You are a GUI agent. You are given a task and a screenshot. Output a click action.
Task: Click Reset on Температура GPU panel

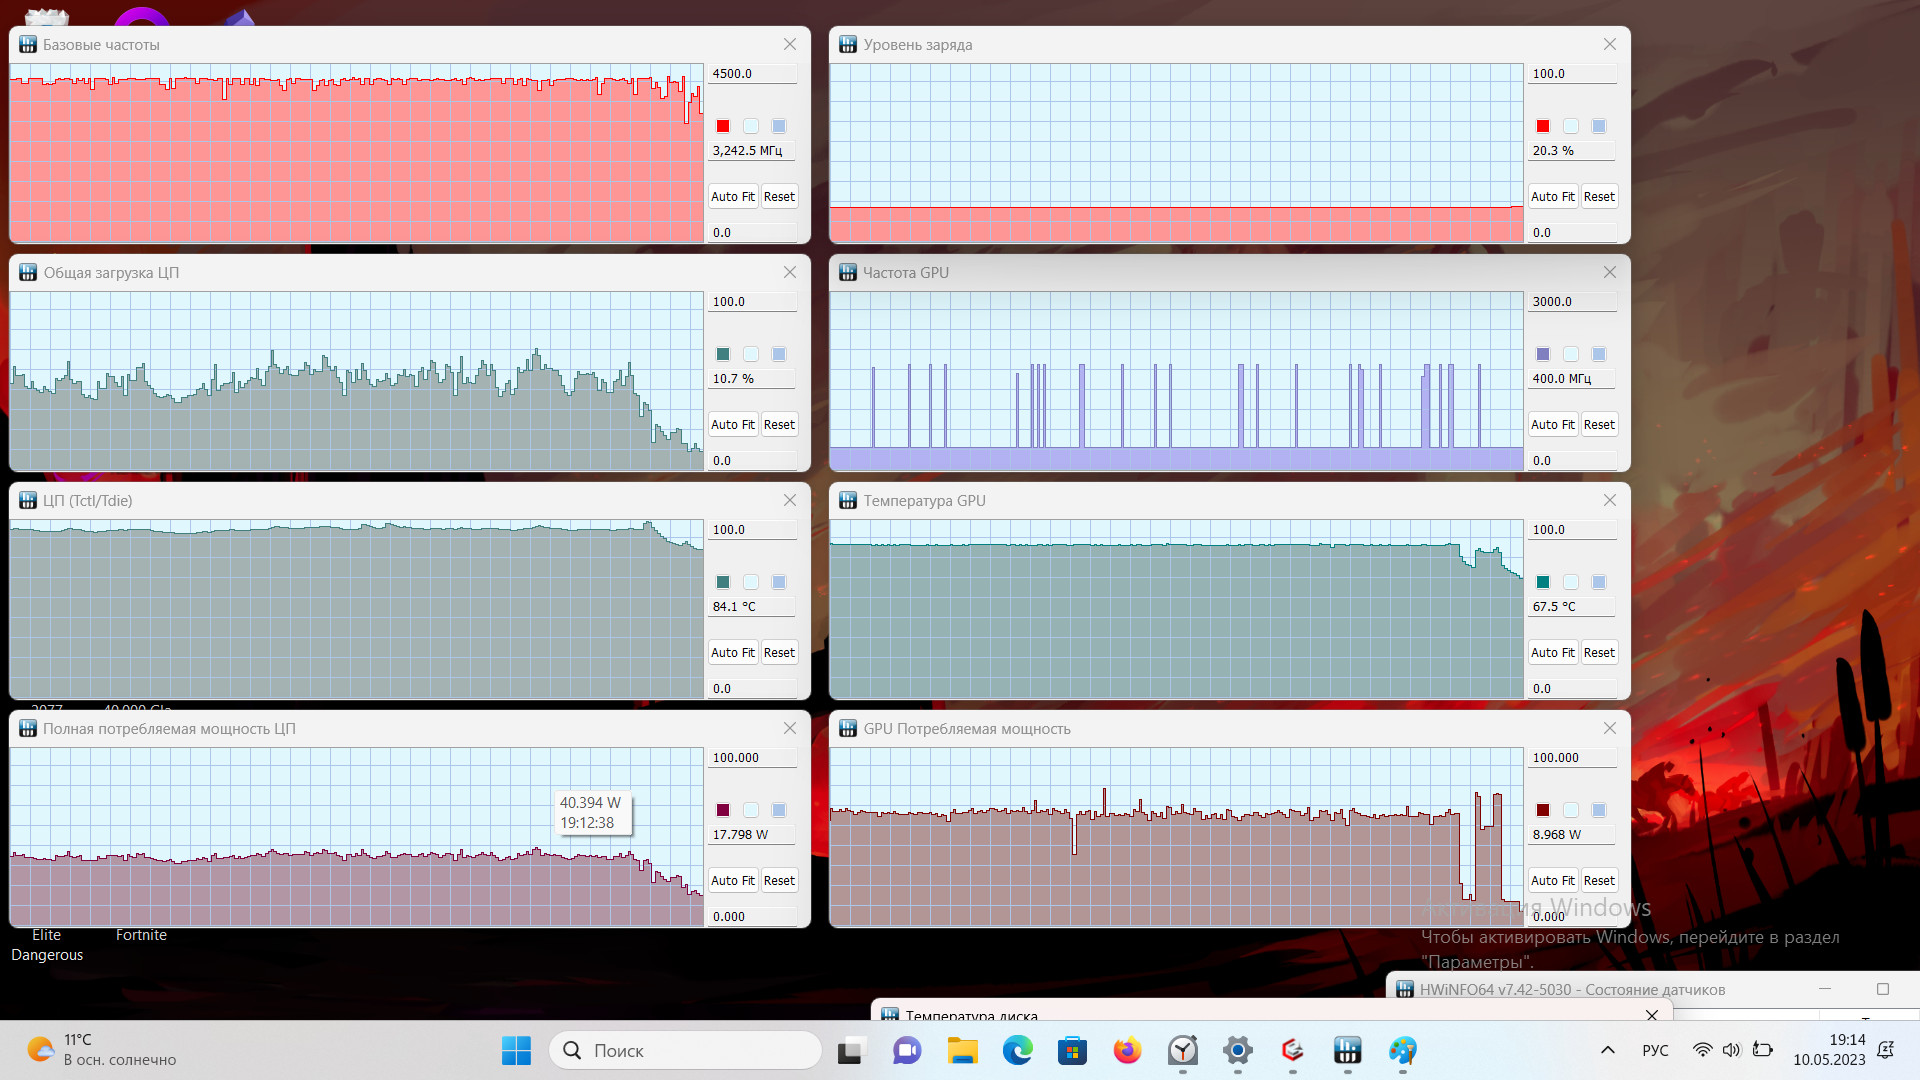(1600, 651)
